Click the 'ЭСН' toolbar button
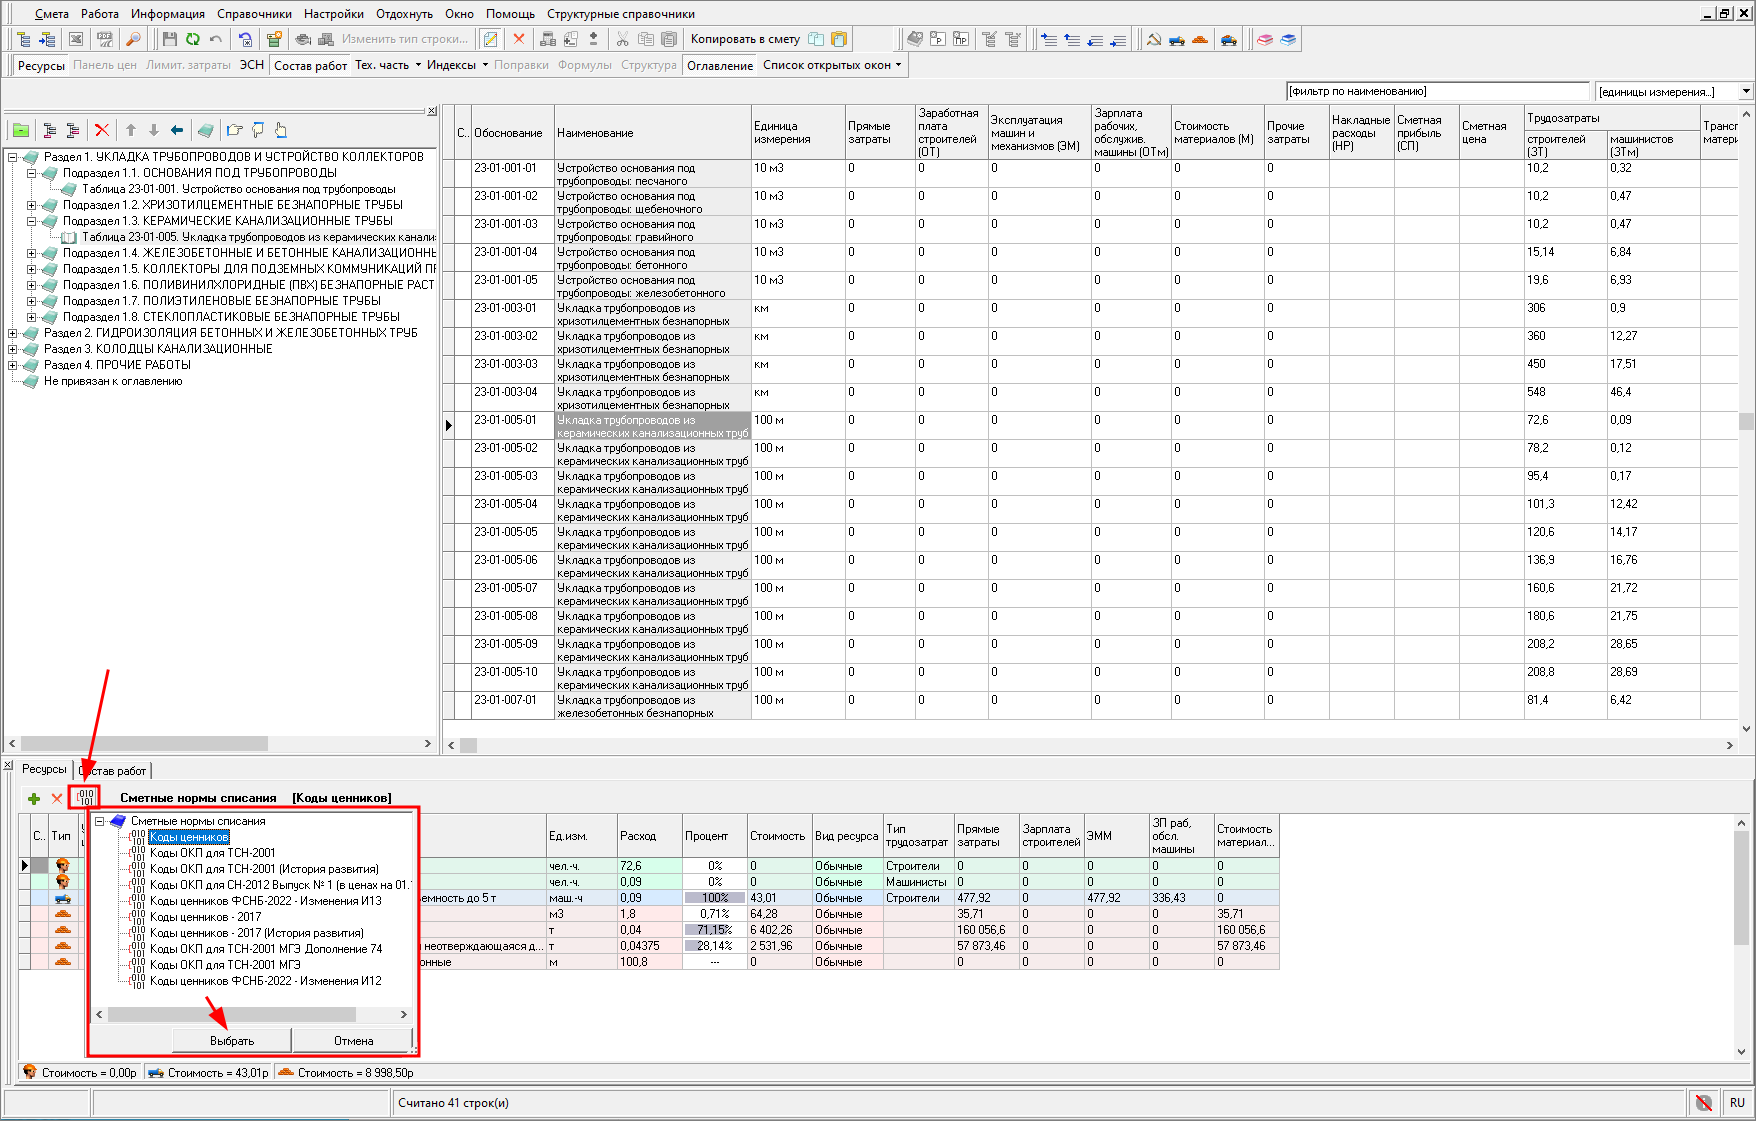Viewport: 1756px width, 1121px height. [252, 65]
